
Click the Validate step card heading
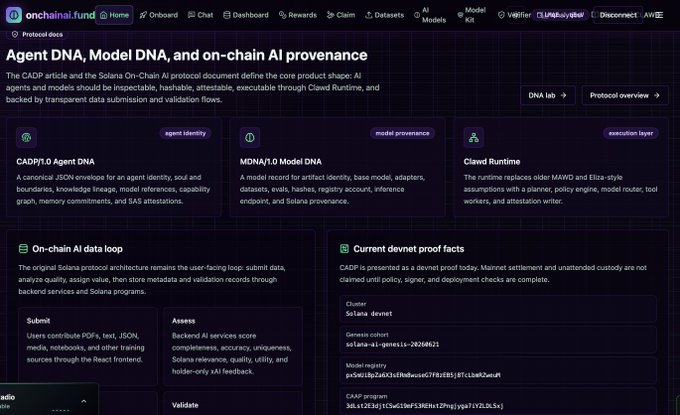(x=185, y=405)
